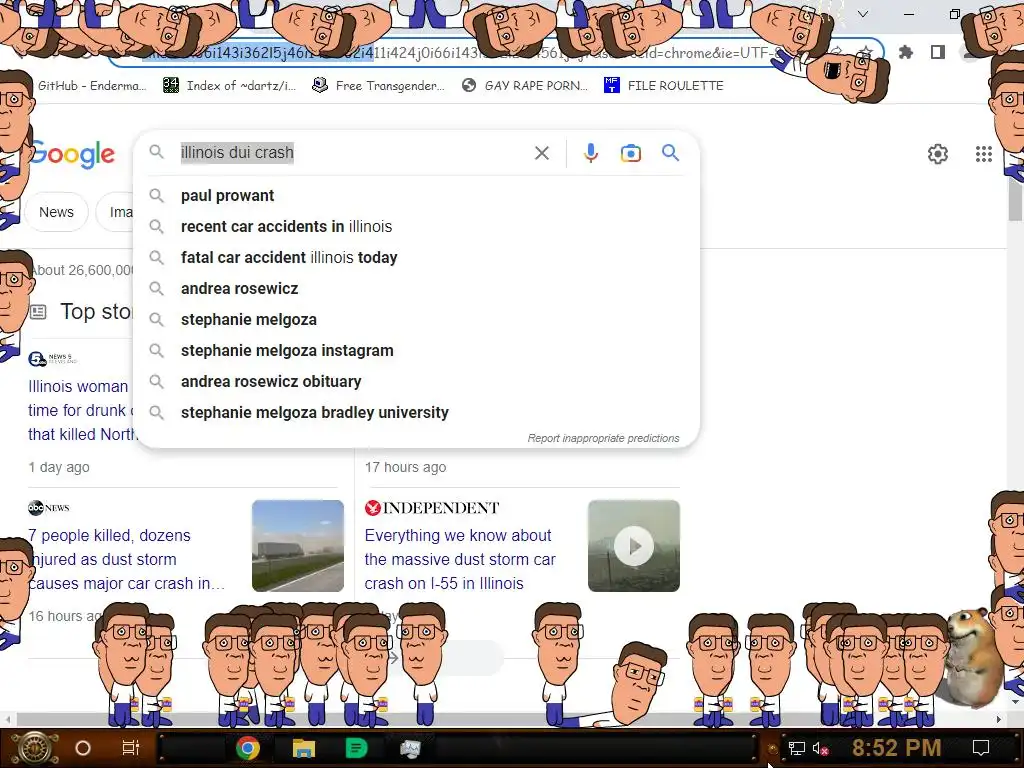Open network status tray icon
Screen dimensions: 1024x768
797,748
